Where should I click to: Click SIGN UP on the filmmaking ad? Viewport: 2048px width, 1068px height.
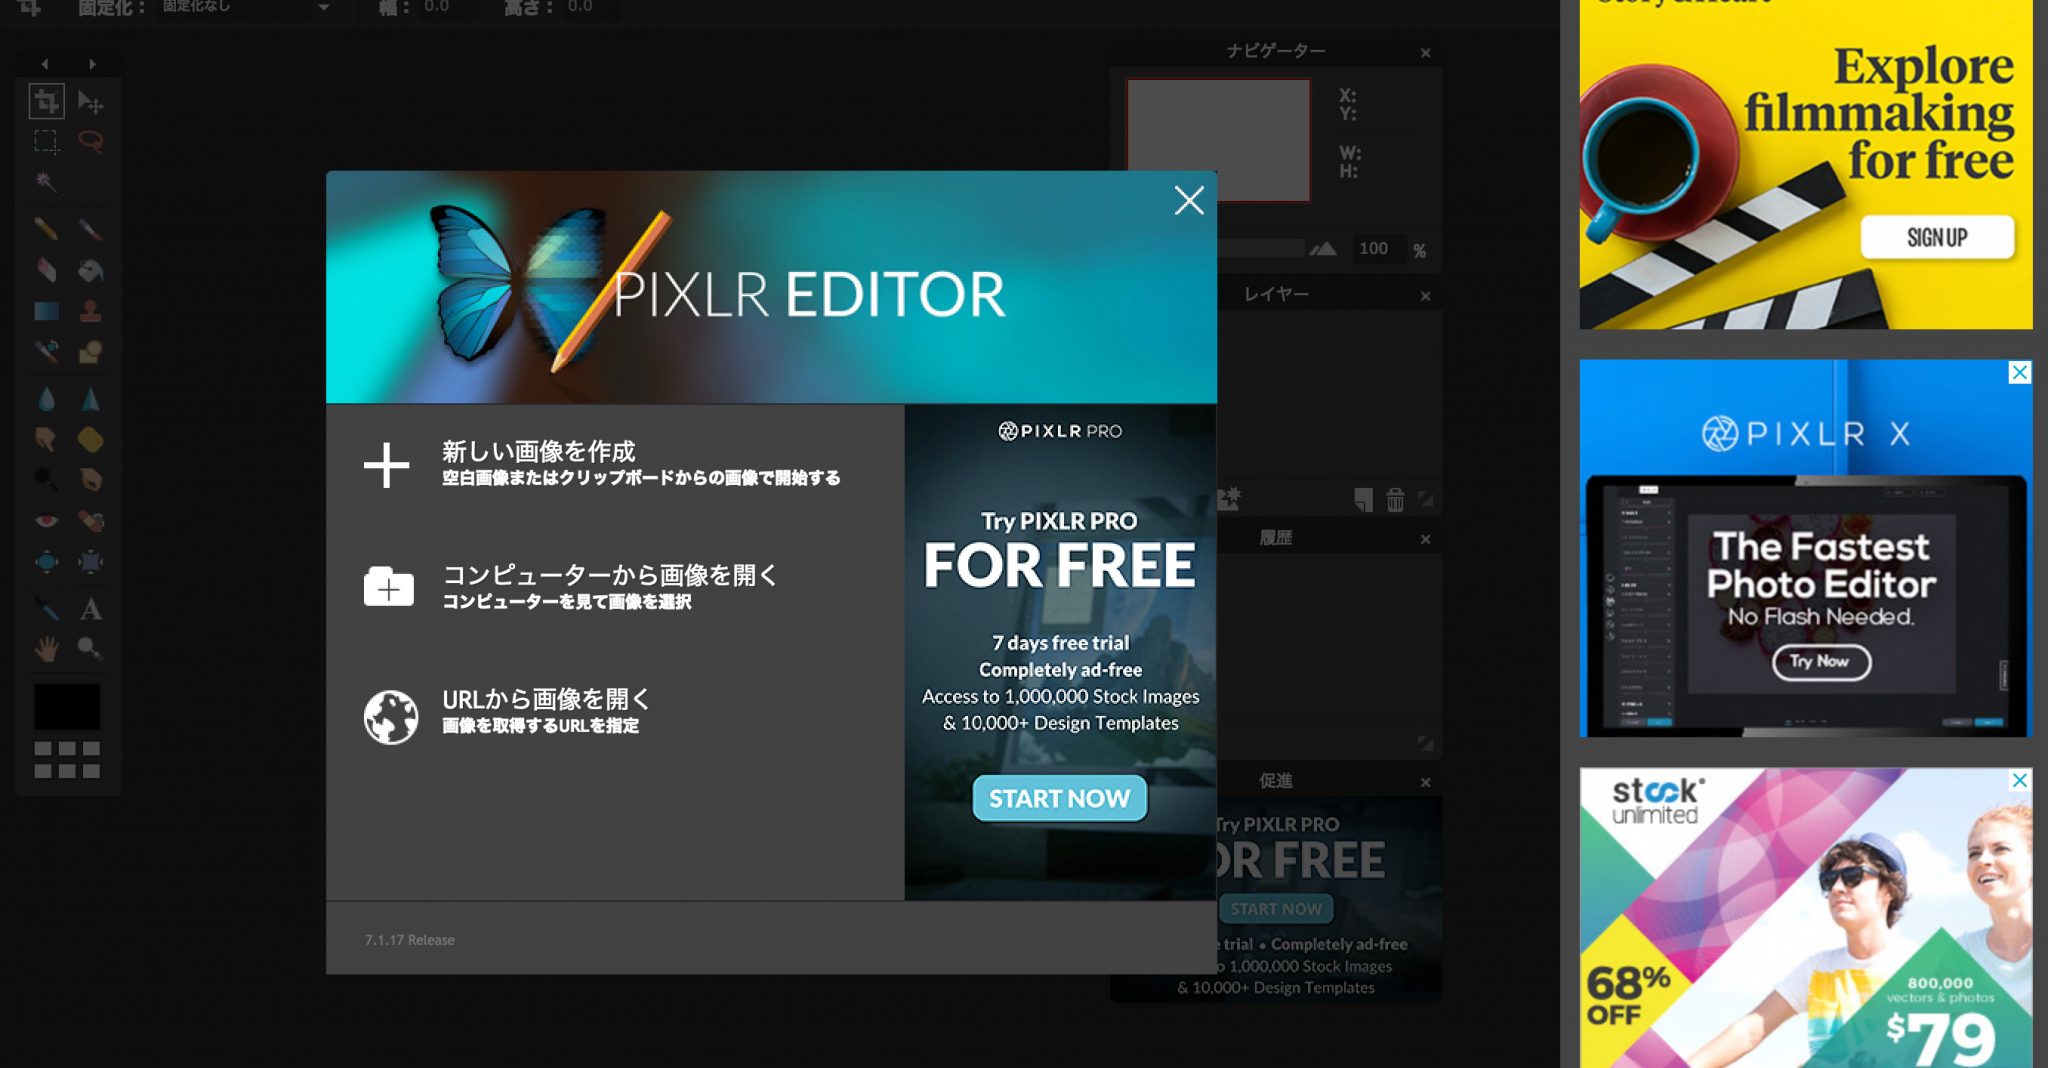1937,238
